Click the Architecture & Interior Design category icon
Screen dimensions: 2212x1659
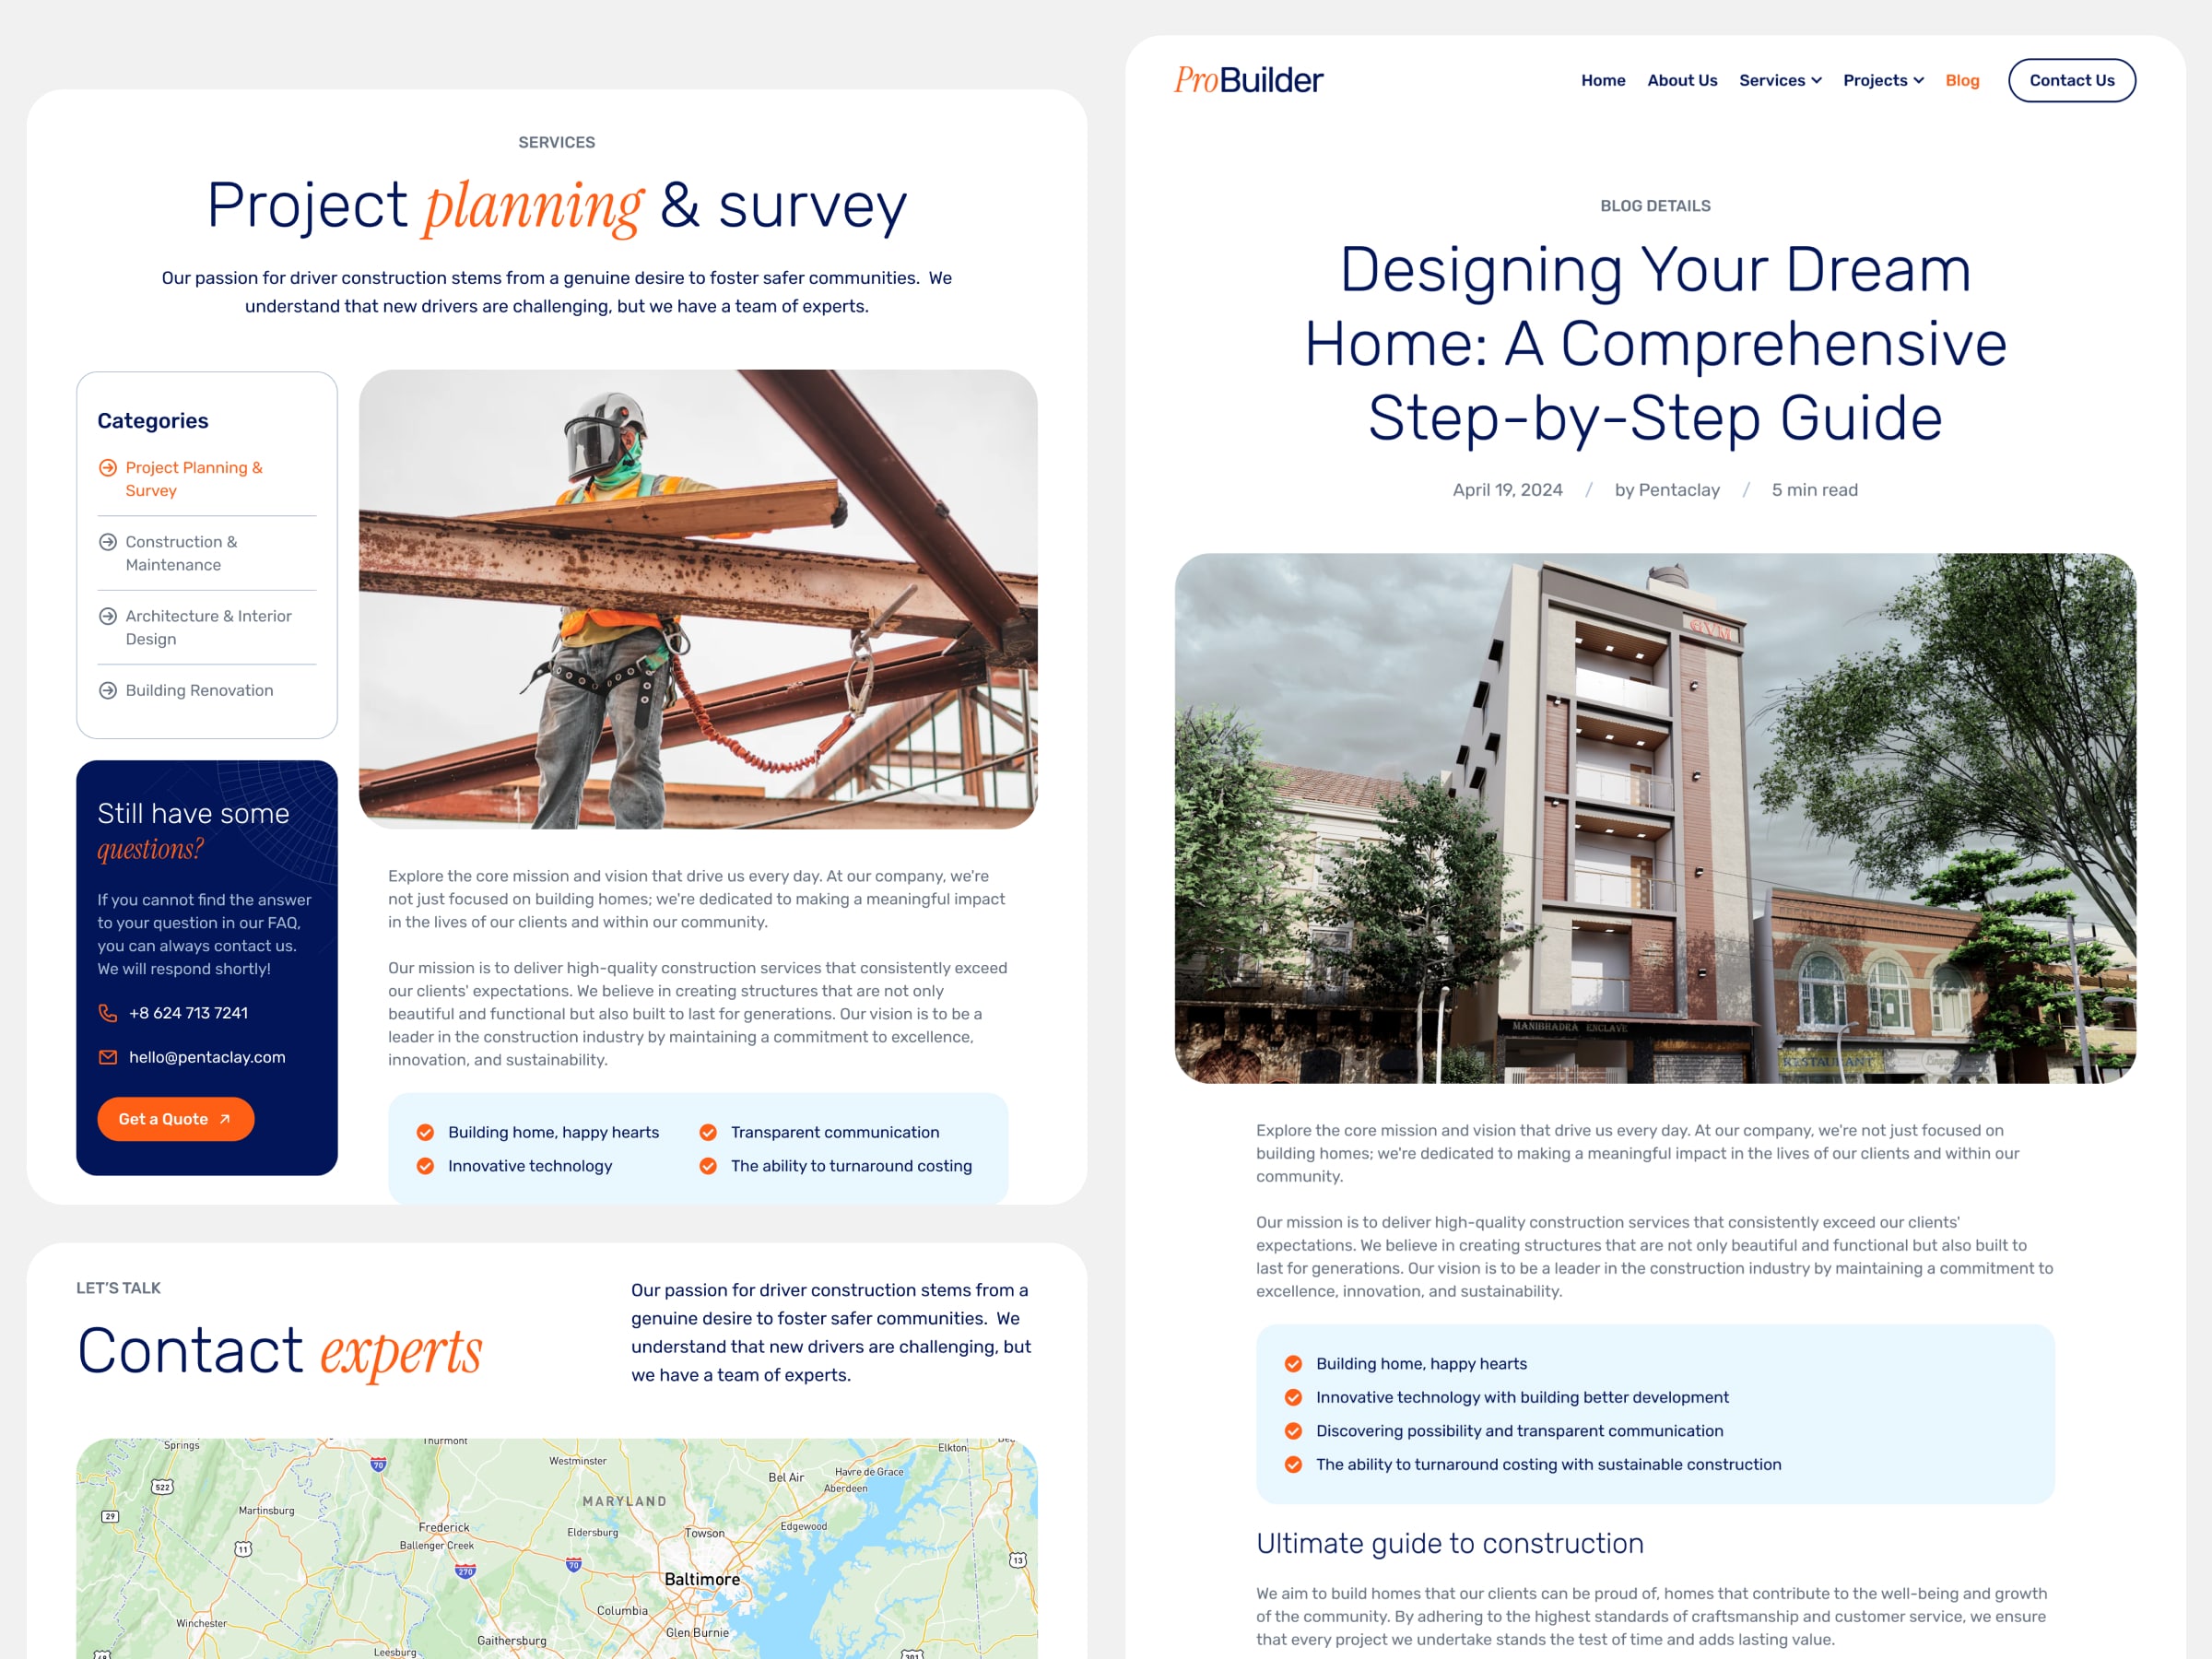[x=108, y=614]
